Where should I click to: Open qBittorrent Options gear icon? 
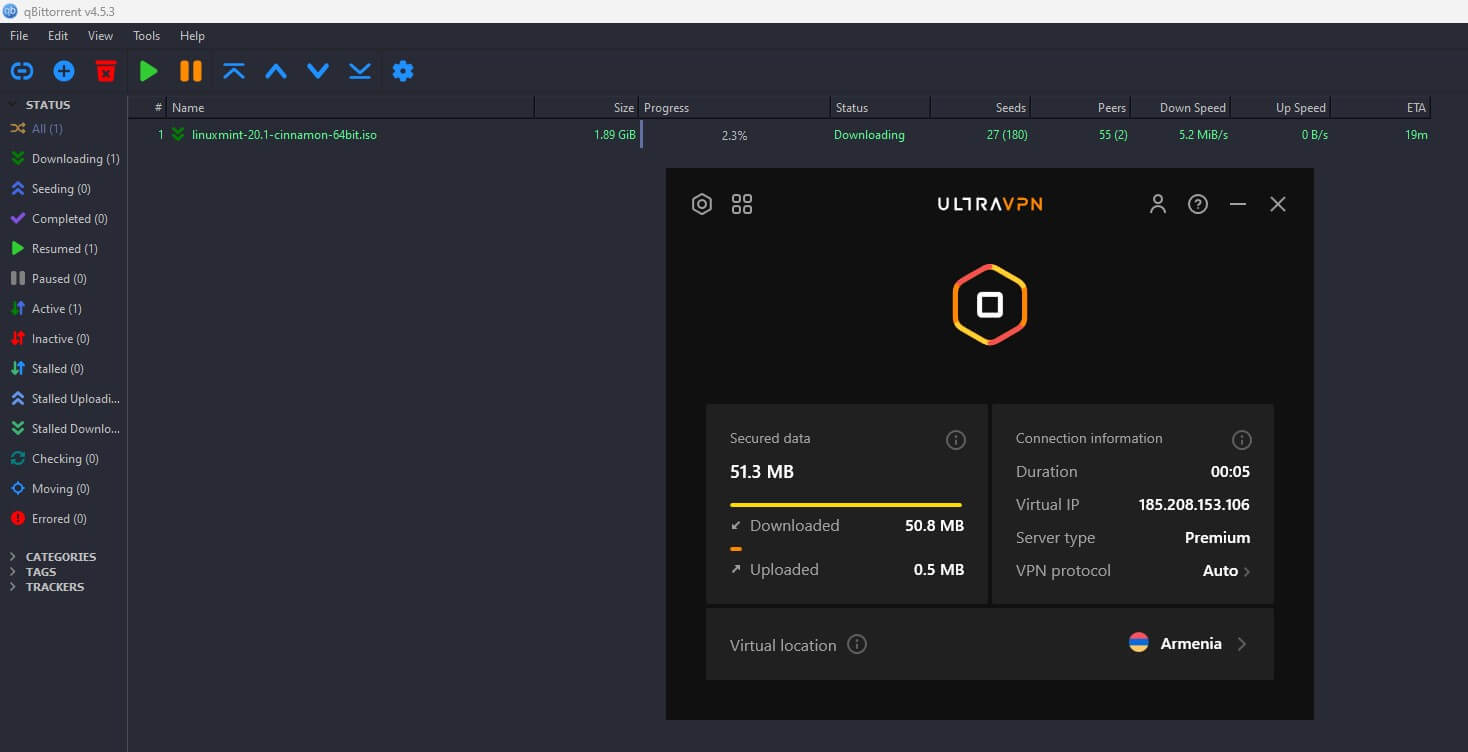tap(403, 71)
